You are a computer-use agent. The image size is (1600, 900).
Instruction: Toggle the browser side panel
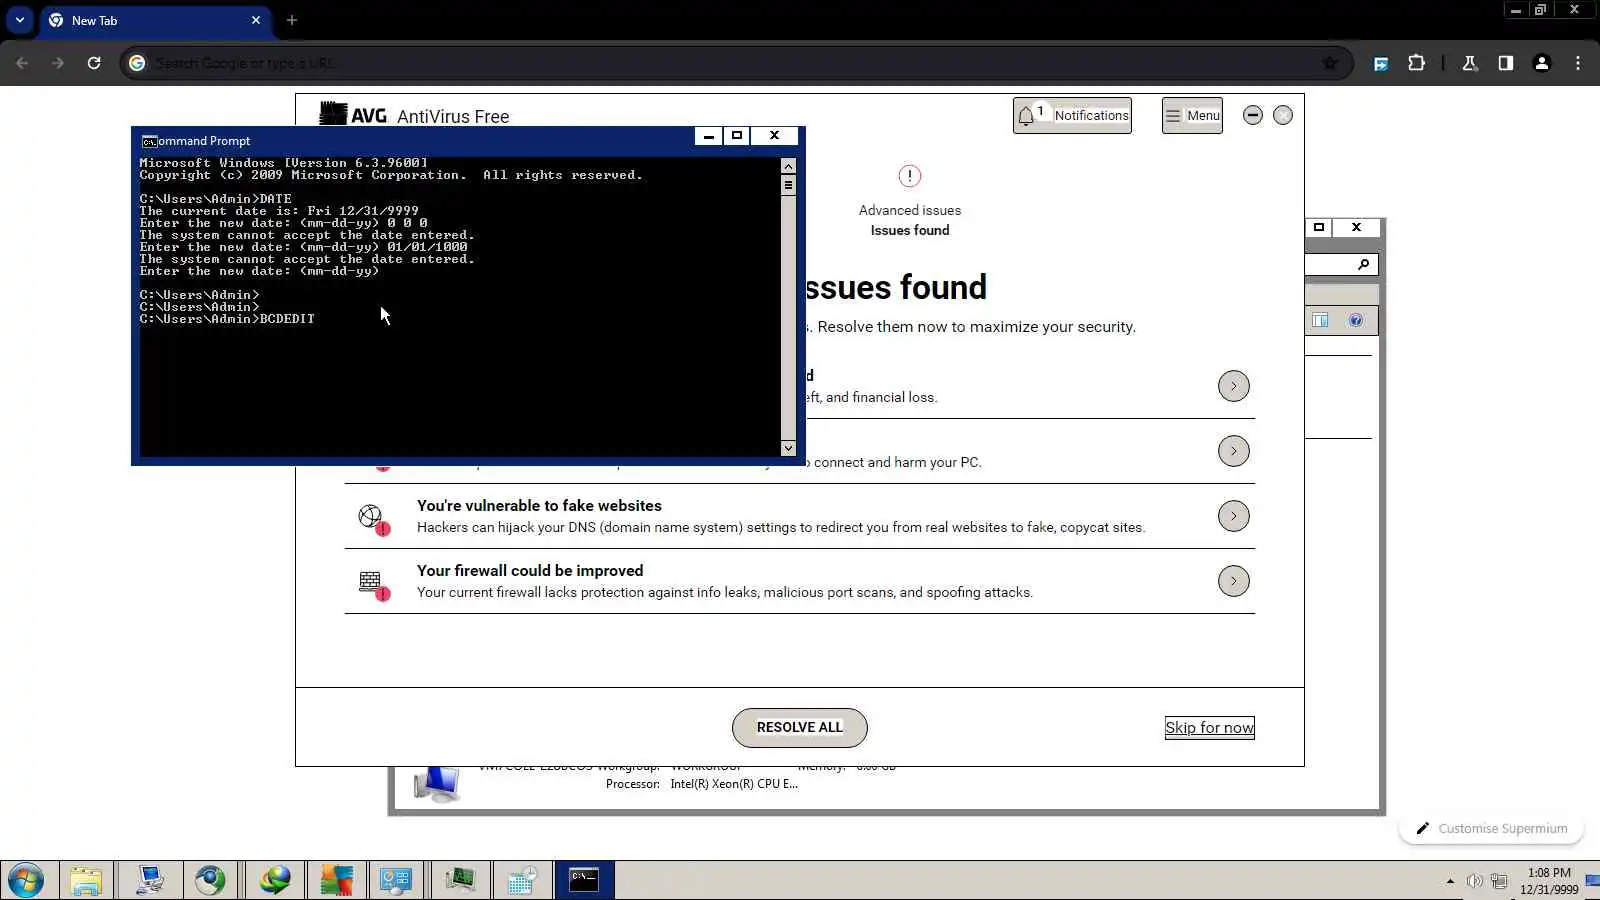tap(1506, 63)
